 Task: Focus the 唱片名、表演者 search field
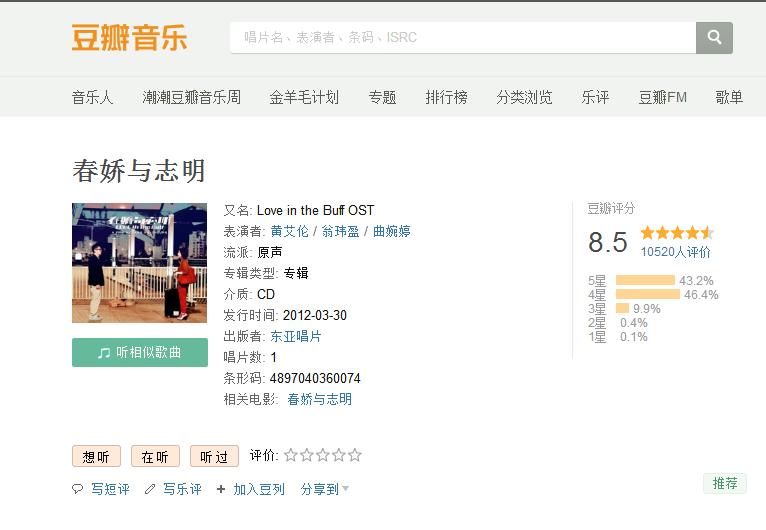463,38
